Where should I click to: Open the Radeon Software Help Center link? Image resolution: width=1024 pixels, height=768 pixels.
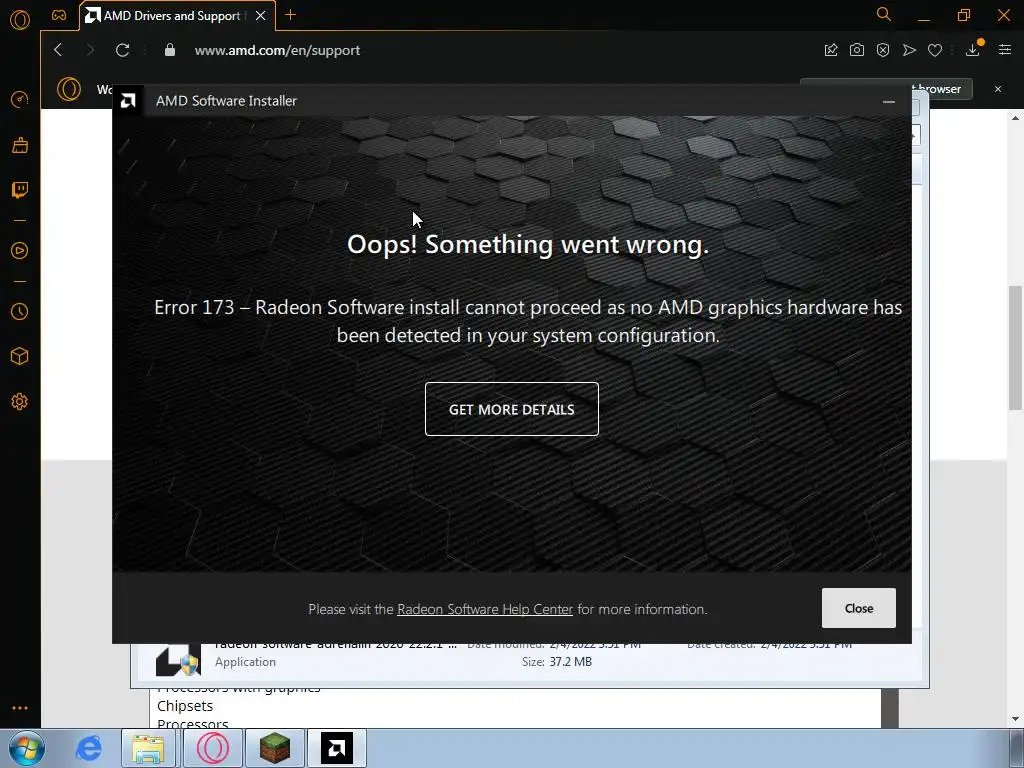tap(485, 609)
